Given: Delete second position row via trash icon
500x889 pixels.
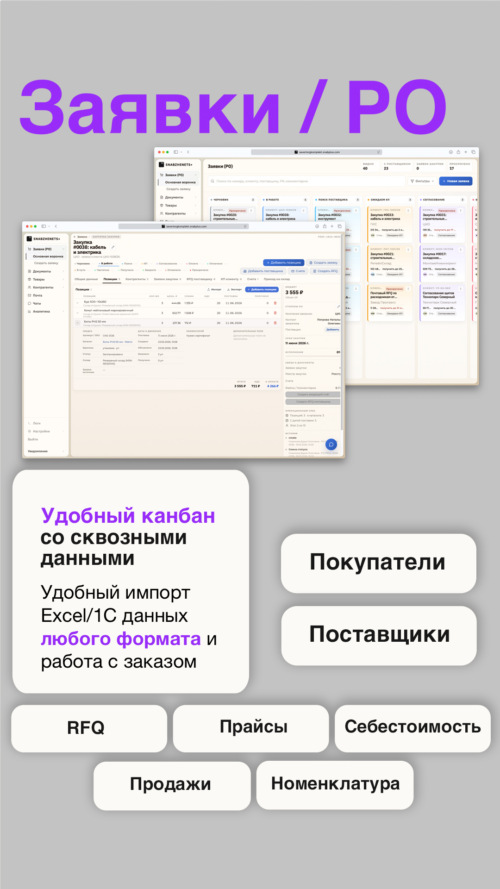Looking at the screenshot, I should point(275,313).
